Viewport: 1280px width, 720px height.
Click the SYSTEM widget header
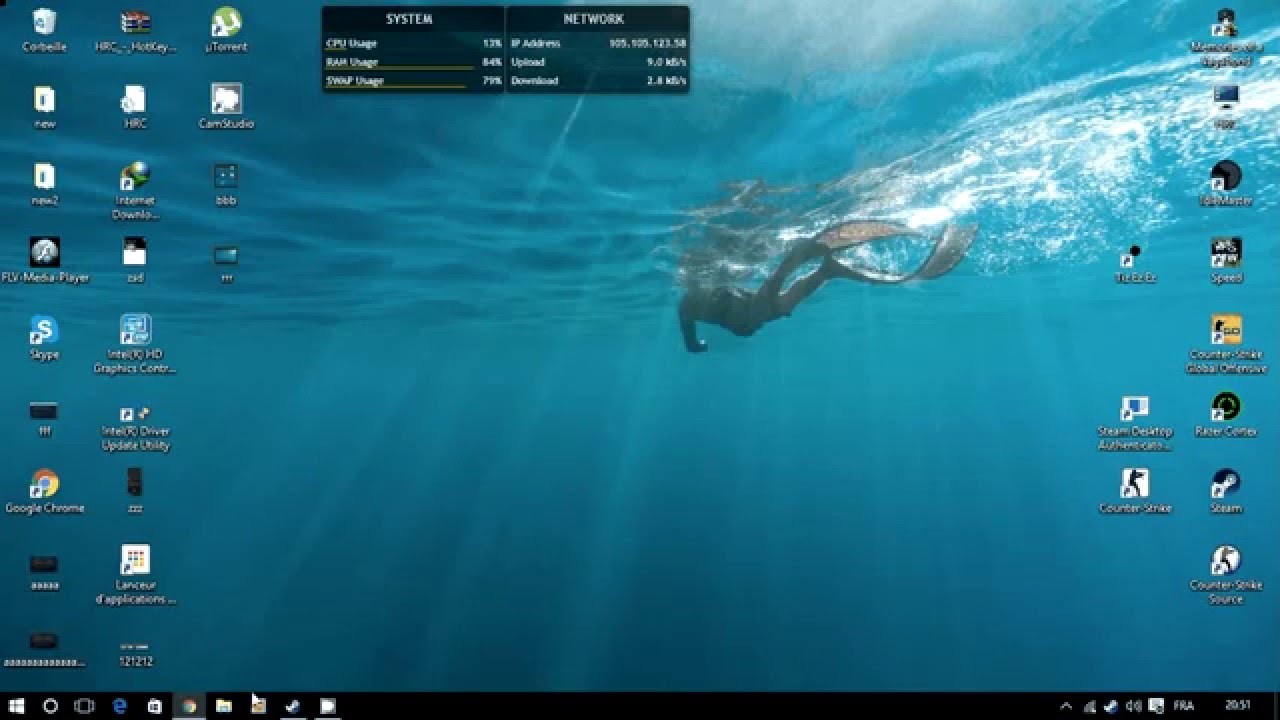pos(409,19)
